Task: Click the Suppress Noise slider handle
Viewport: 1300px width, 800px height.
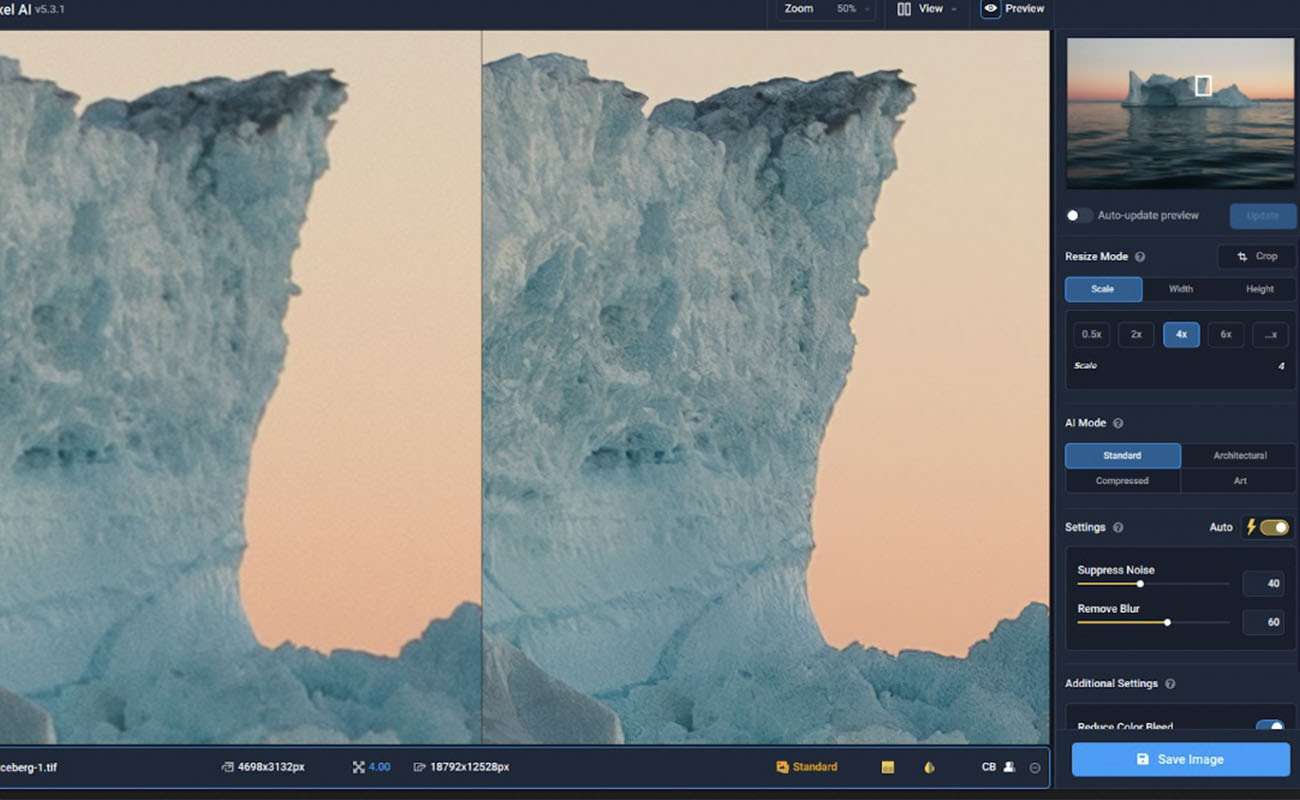Action: point(1140,583)
